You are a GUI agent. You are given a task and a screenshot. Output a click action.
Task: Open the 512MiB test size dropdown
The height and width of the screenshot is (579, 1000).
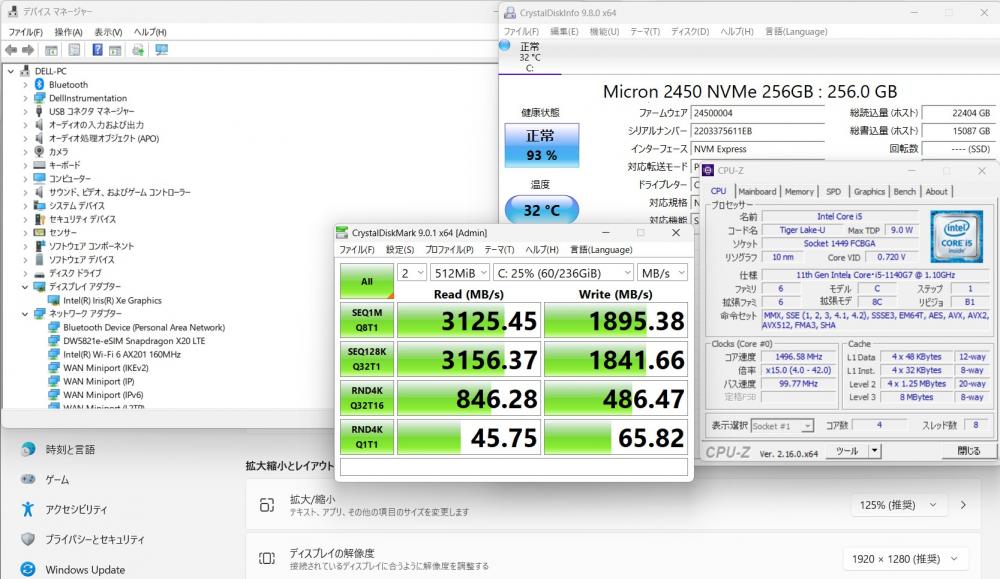coord(460,273)
